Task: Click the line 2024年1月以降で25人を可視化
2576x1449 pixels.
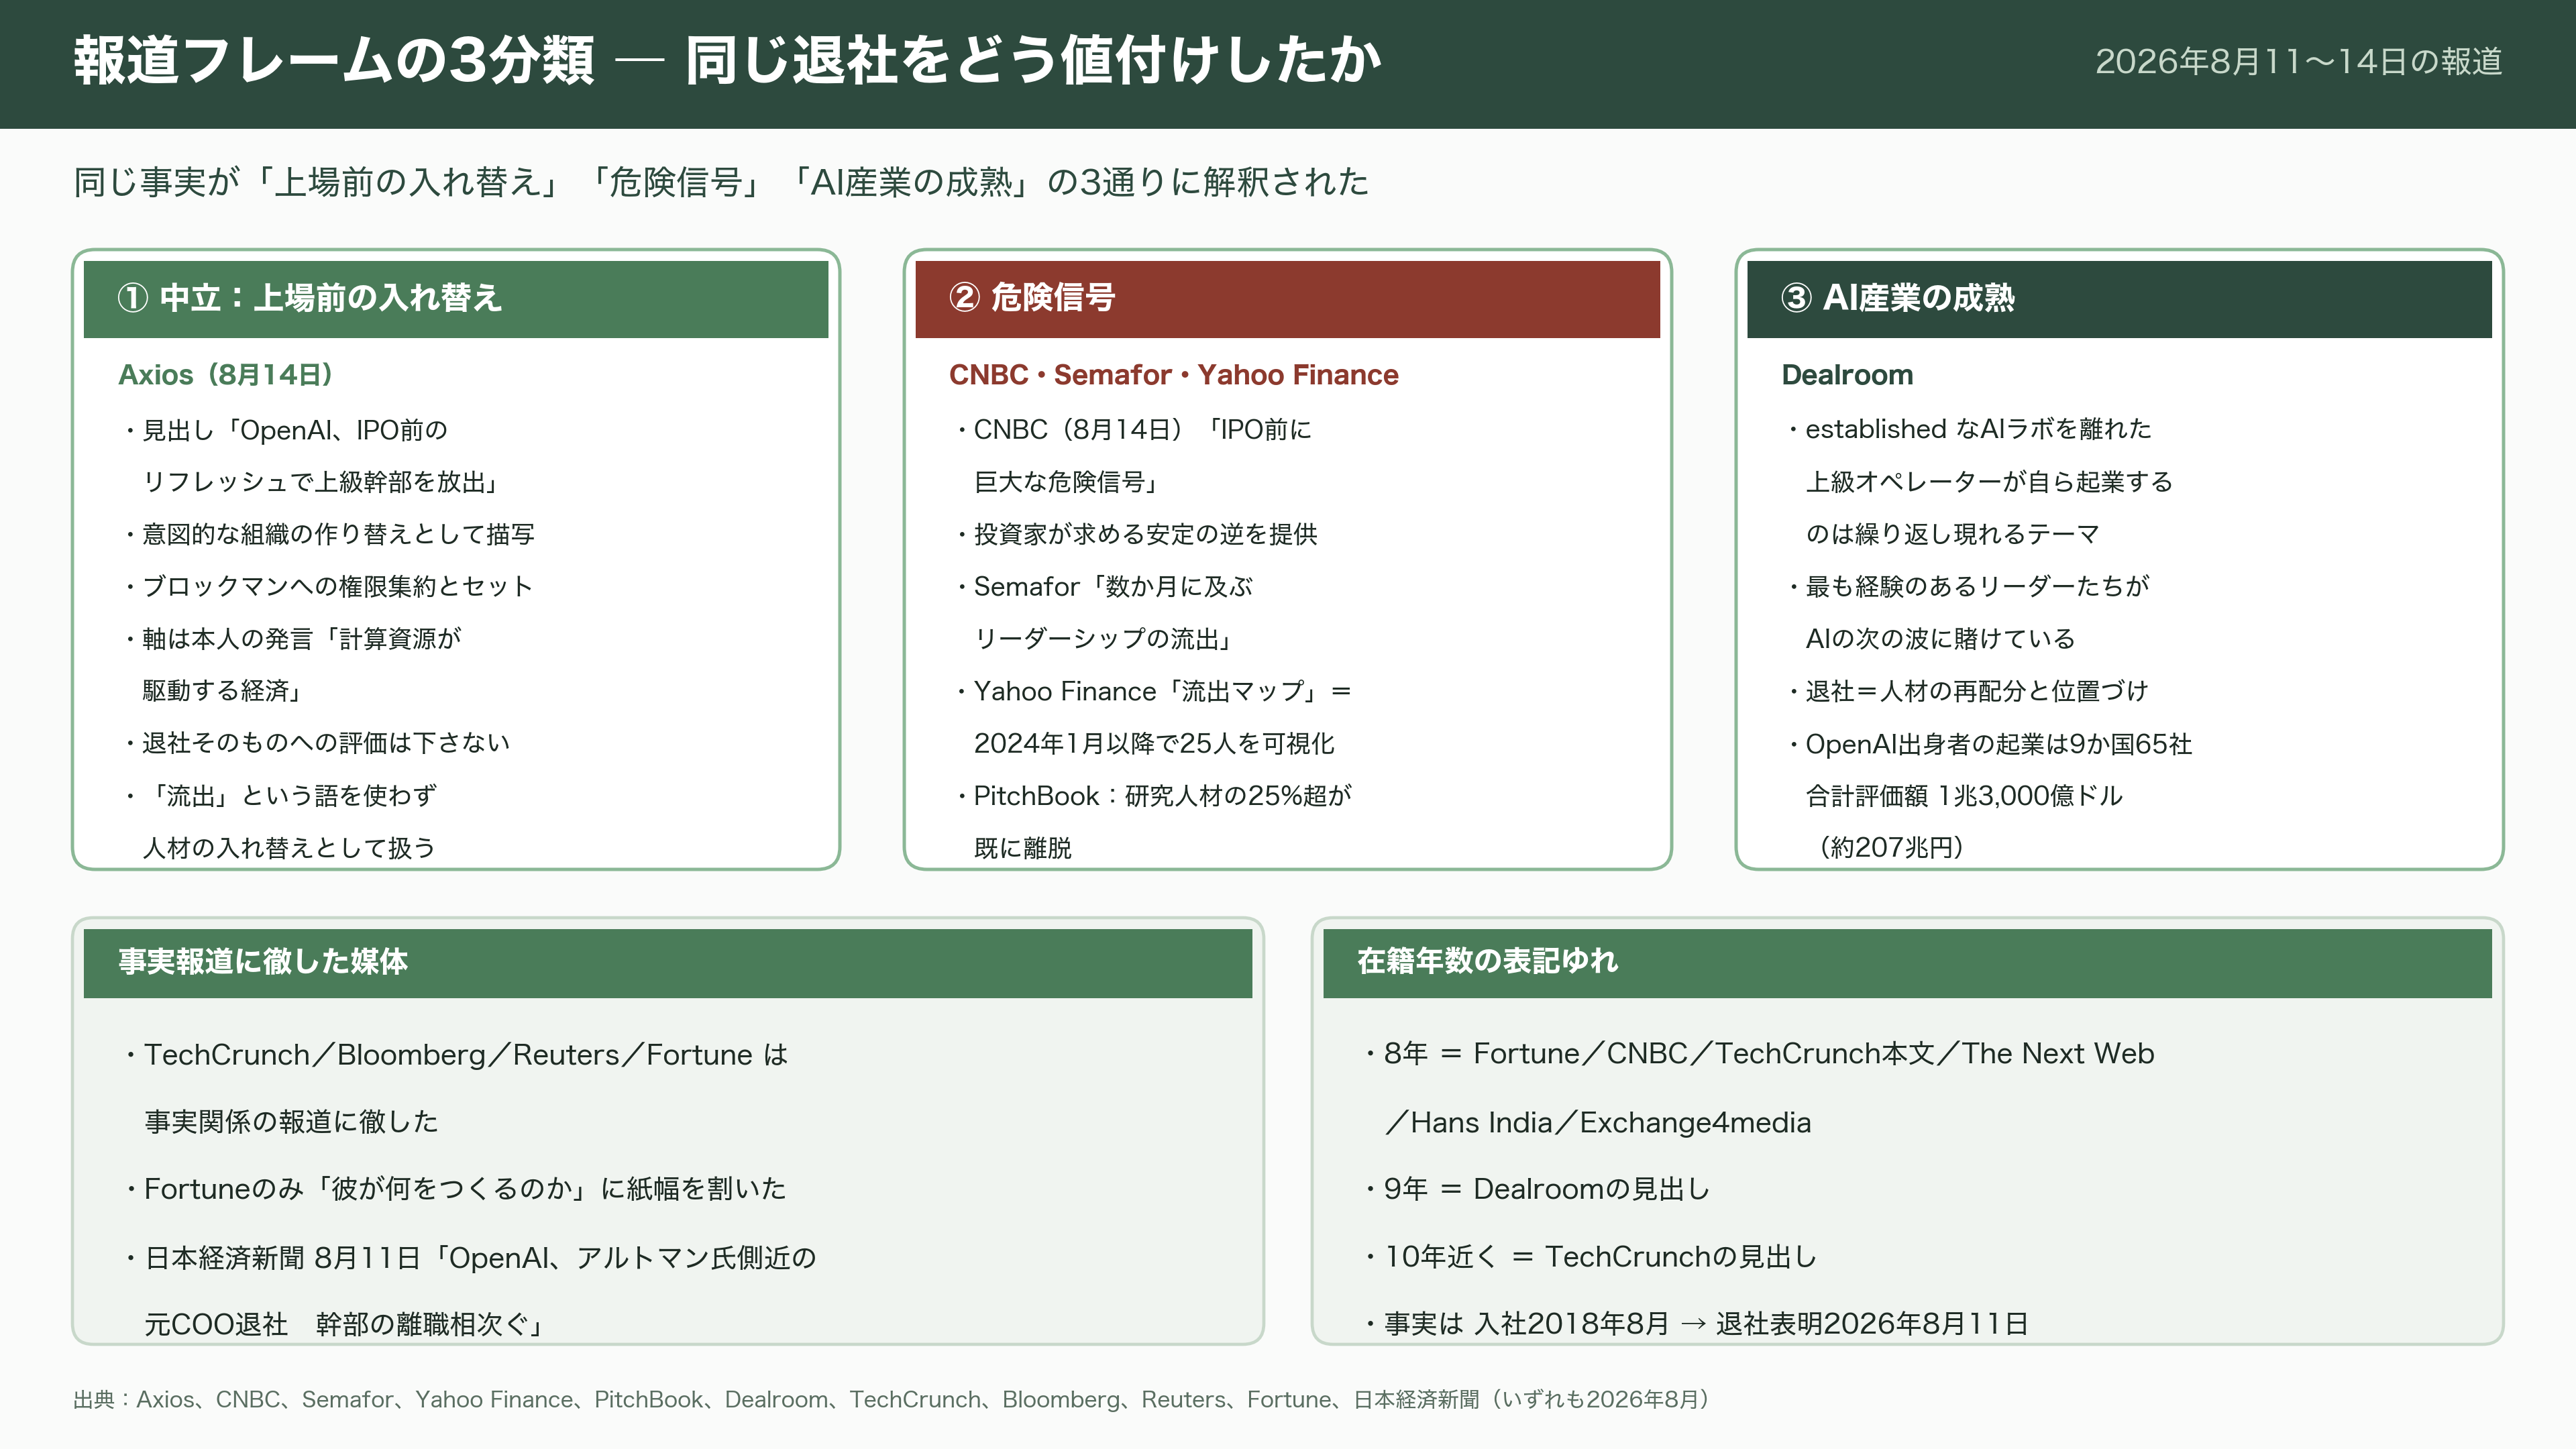Action: (x=1154, y=743)
